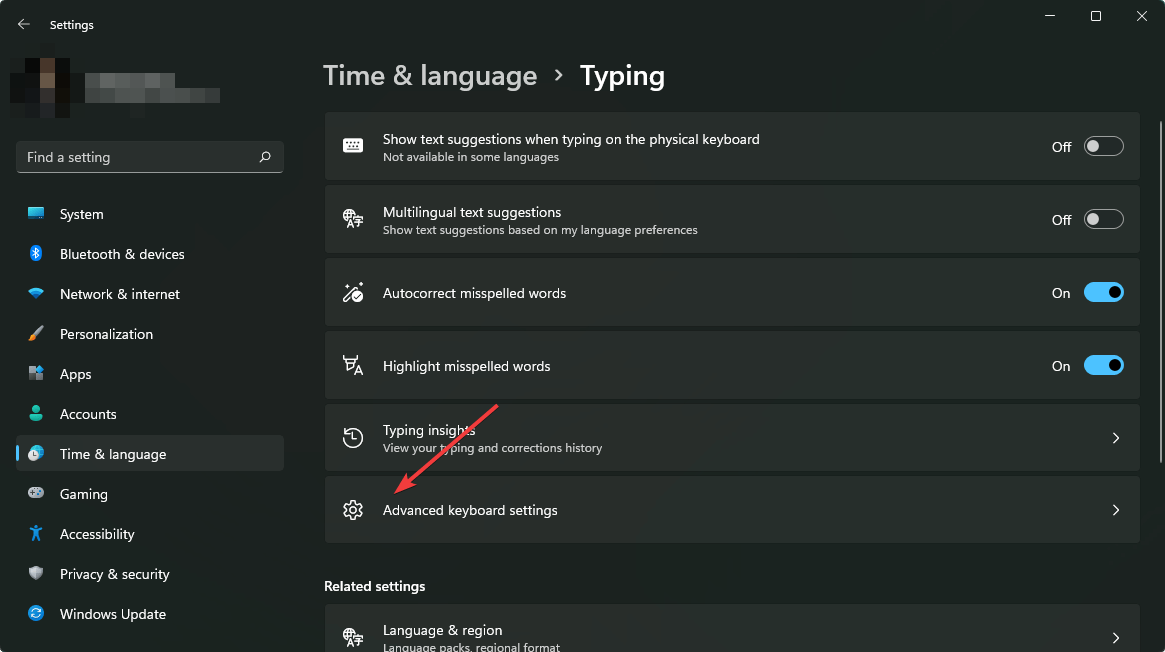Click the Time & language clock icon

point(36,453)
